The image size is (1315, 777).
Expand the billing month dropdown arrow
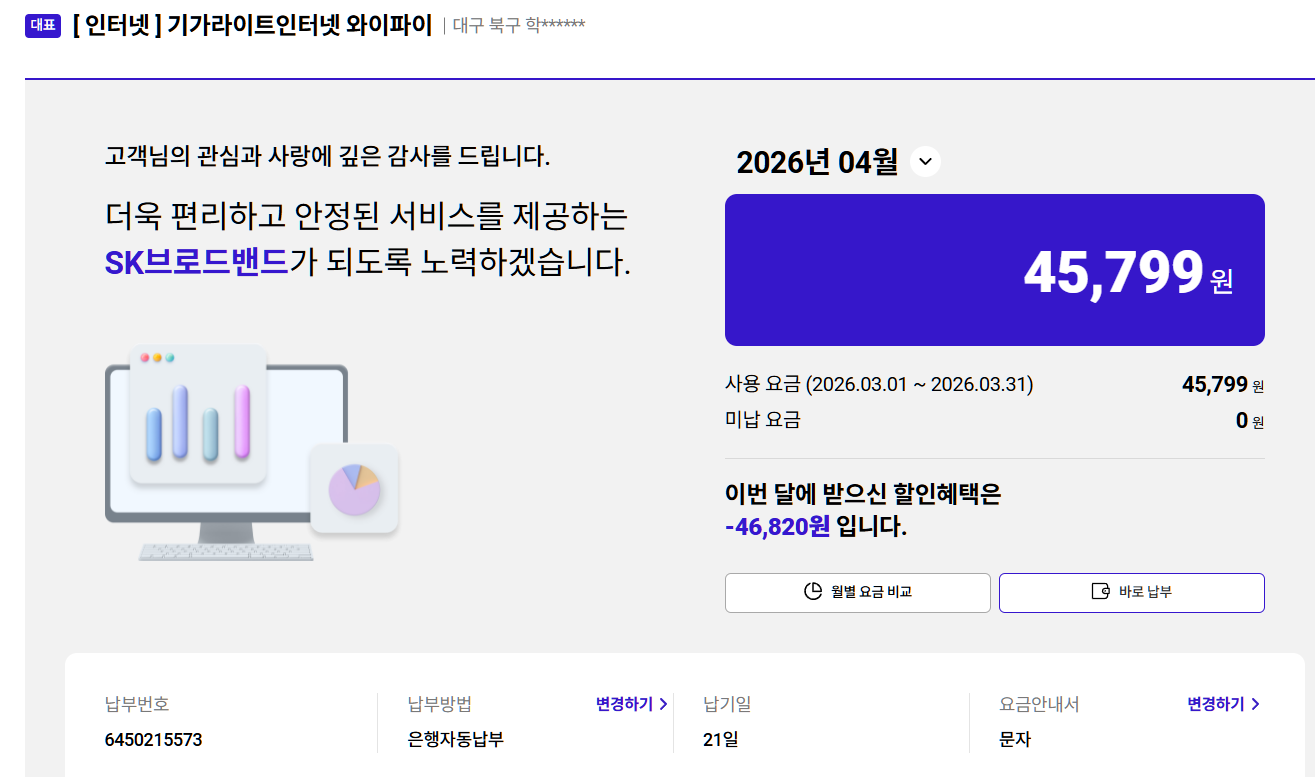(x=926, y=161)
